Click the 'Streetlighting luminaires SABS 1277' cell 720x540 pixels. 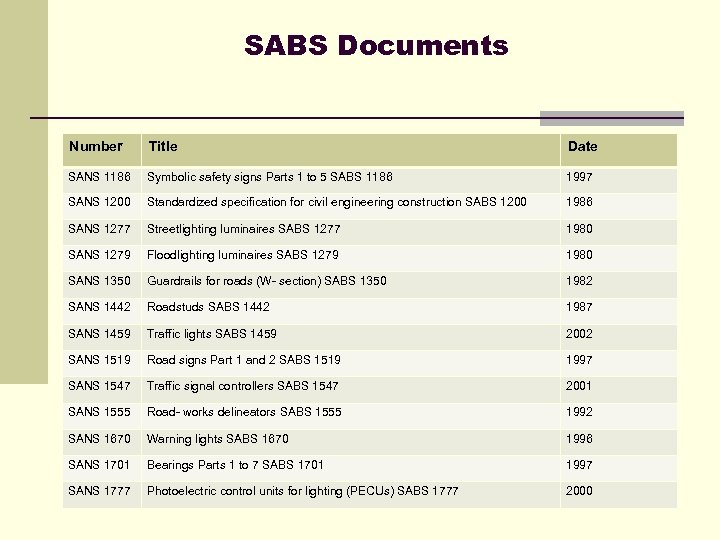[x=244, y=229]
